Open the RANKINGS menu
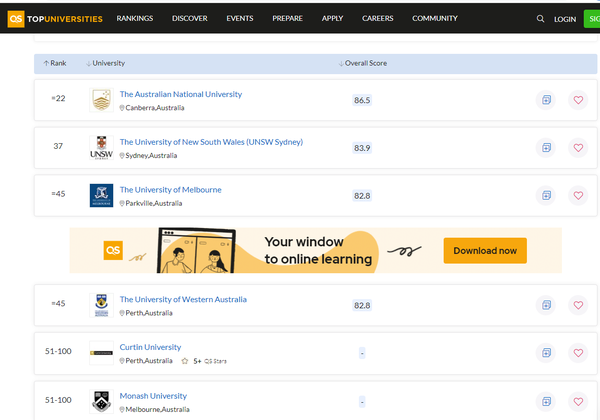The height and width of the screenshot is (420, 600). point(135,18)
